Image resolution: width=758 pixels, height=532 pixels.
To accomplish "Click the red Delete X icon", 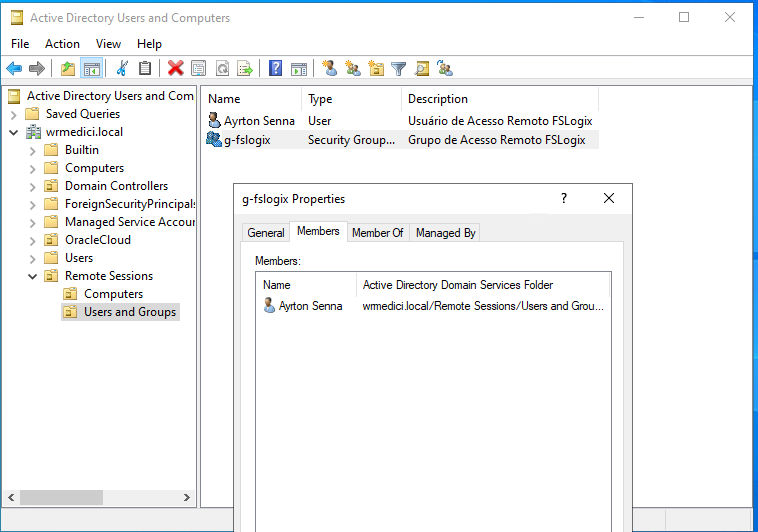I will 175,69.
